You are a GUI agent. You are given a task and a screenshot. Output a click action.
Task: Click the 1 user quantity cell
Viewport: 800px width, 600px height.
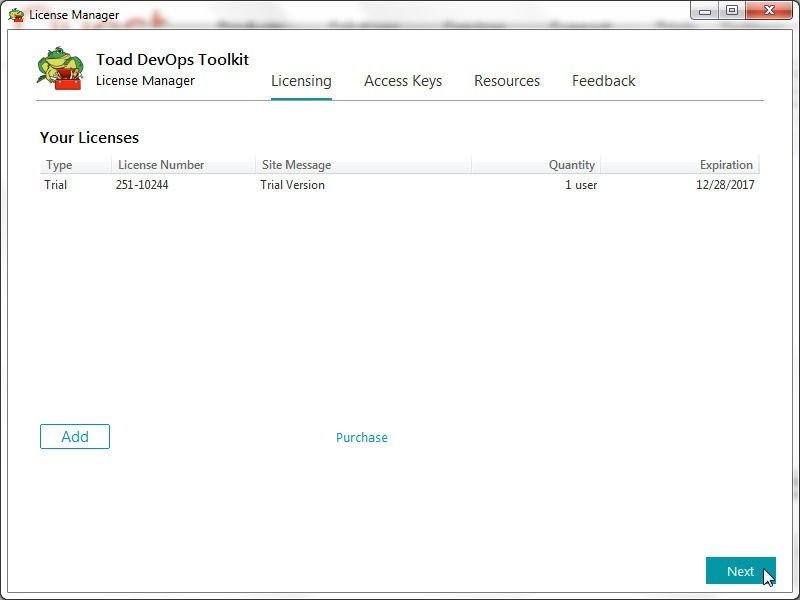coord(581,185)
